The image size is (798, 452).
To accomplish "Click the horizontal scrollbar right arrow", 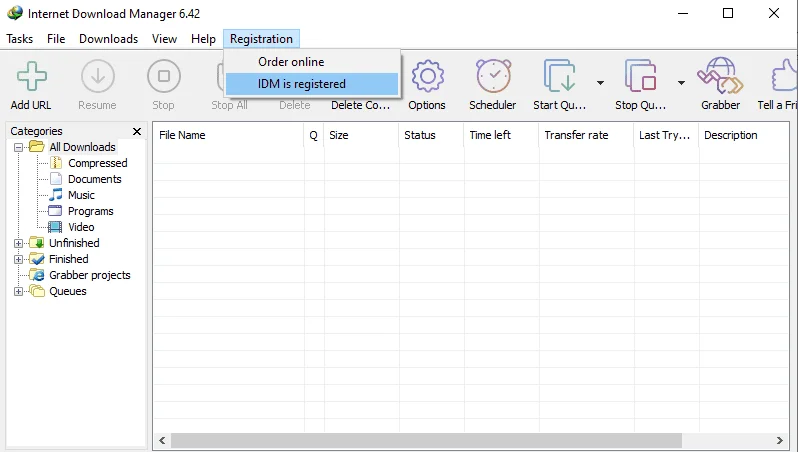I will click(x=780, y=440).
